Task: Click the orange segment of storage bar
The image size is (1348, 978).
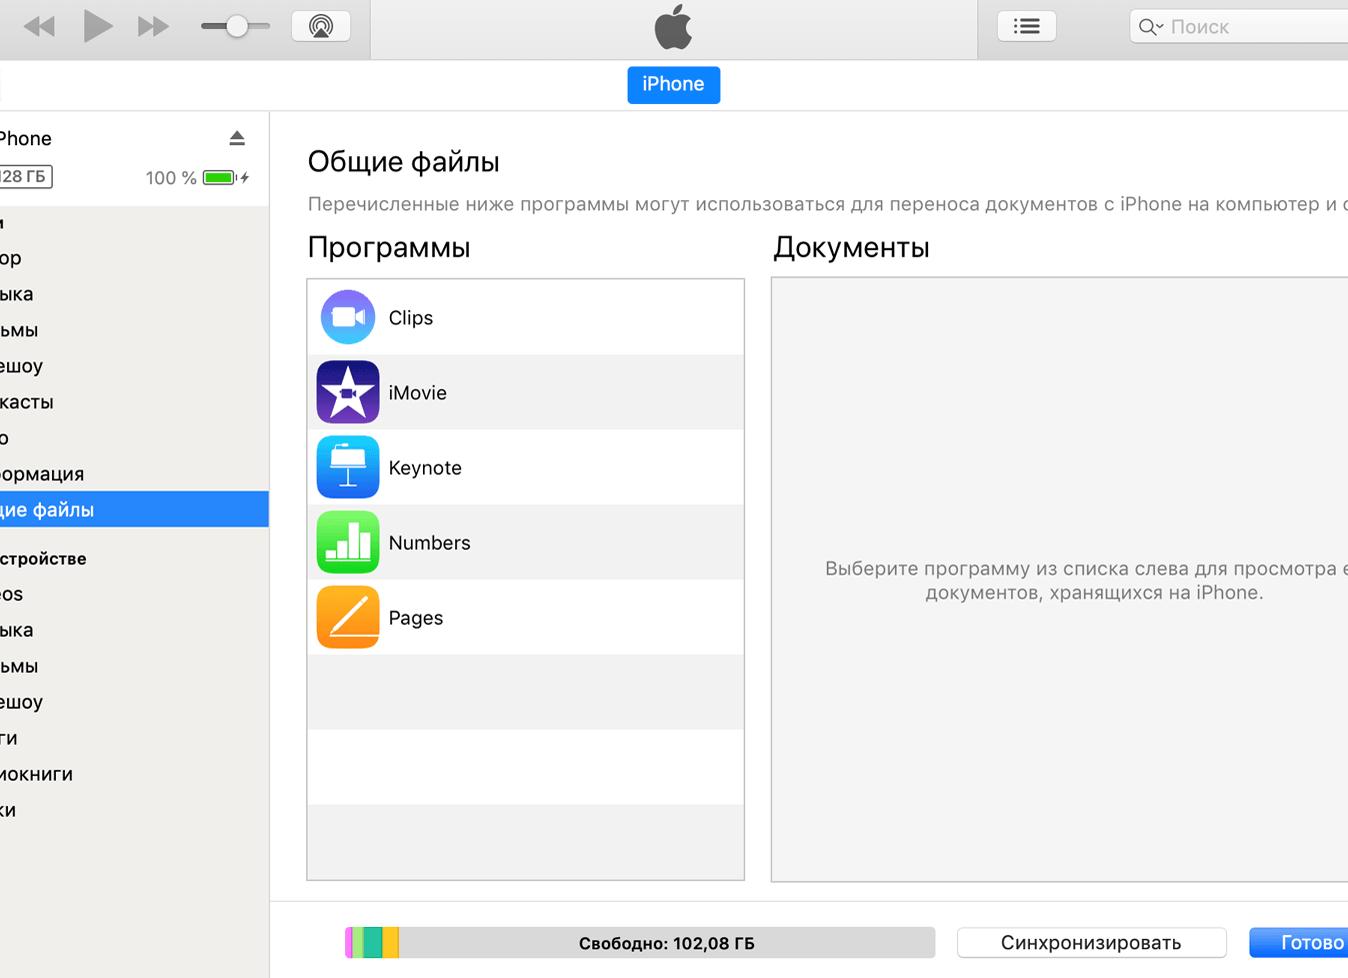Action: click(391, 943)
